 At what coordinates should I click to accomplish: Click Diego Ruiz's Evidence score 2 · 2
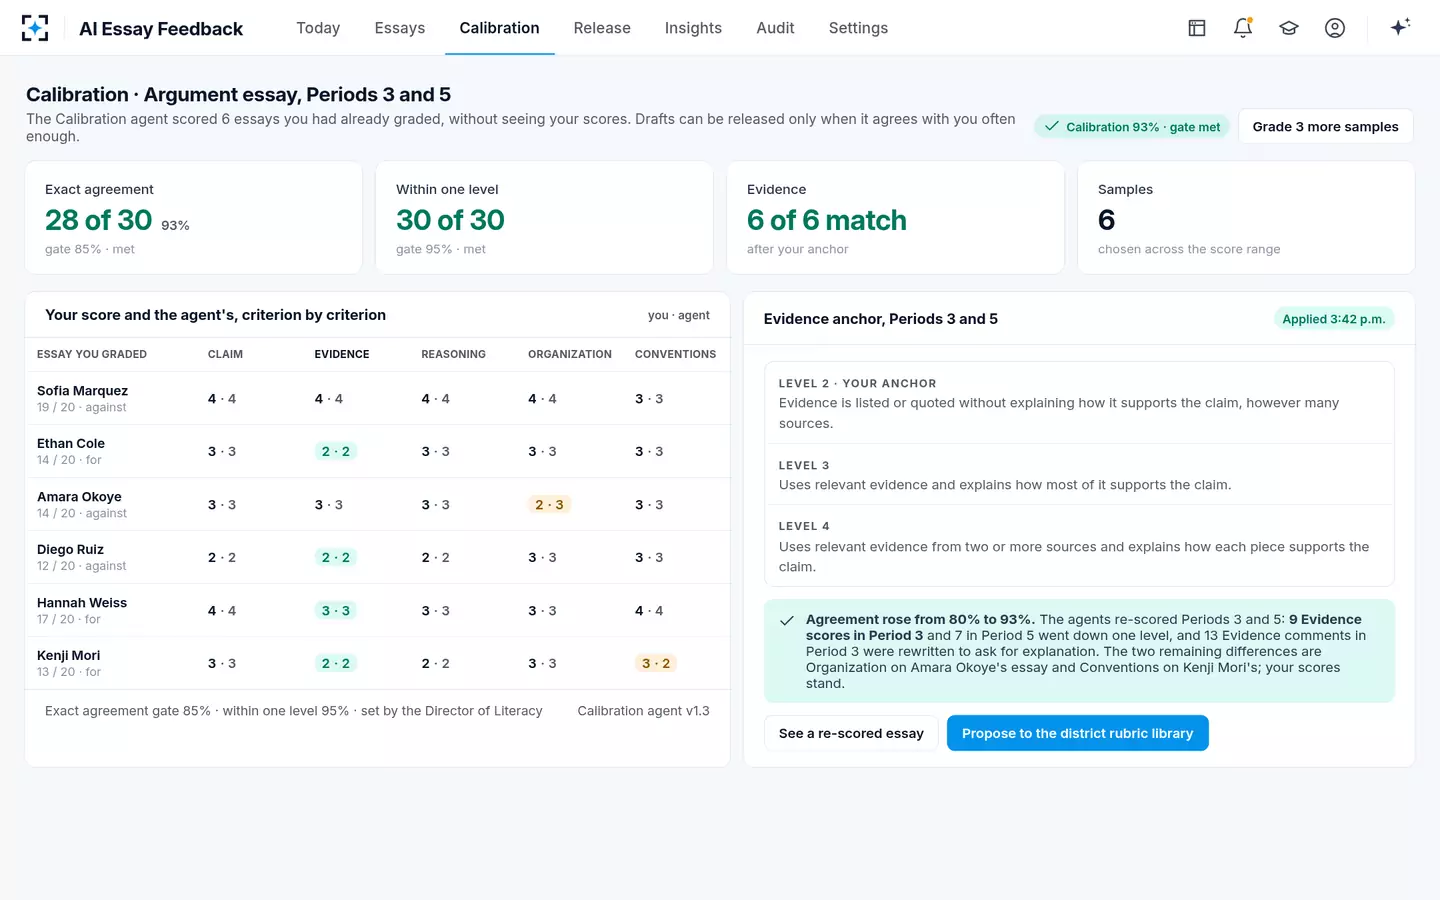(336, 558)
